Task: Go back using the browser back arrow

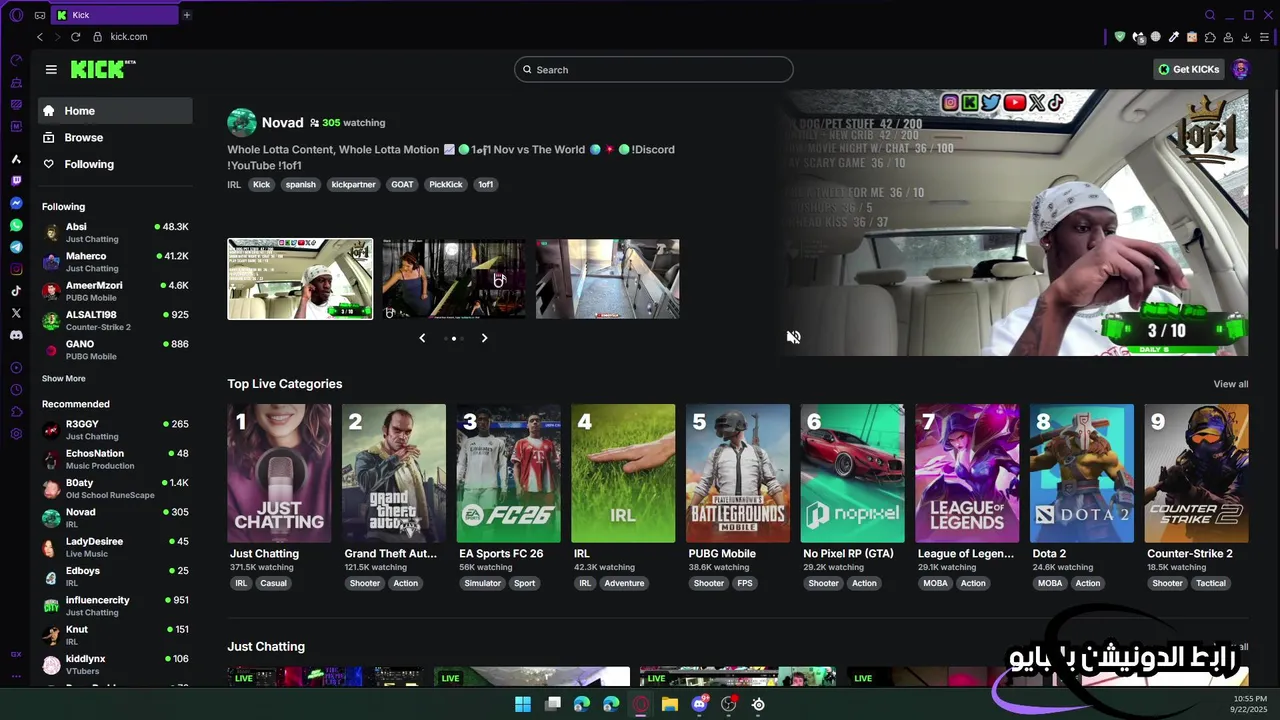Action: click(x=40, y=37)
